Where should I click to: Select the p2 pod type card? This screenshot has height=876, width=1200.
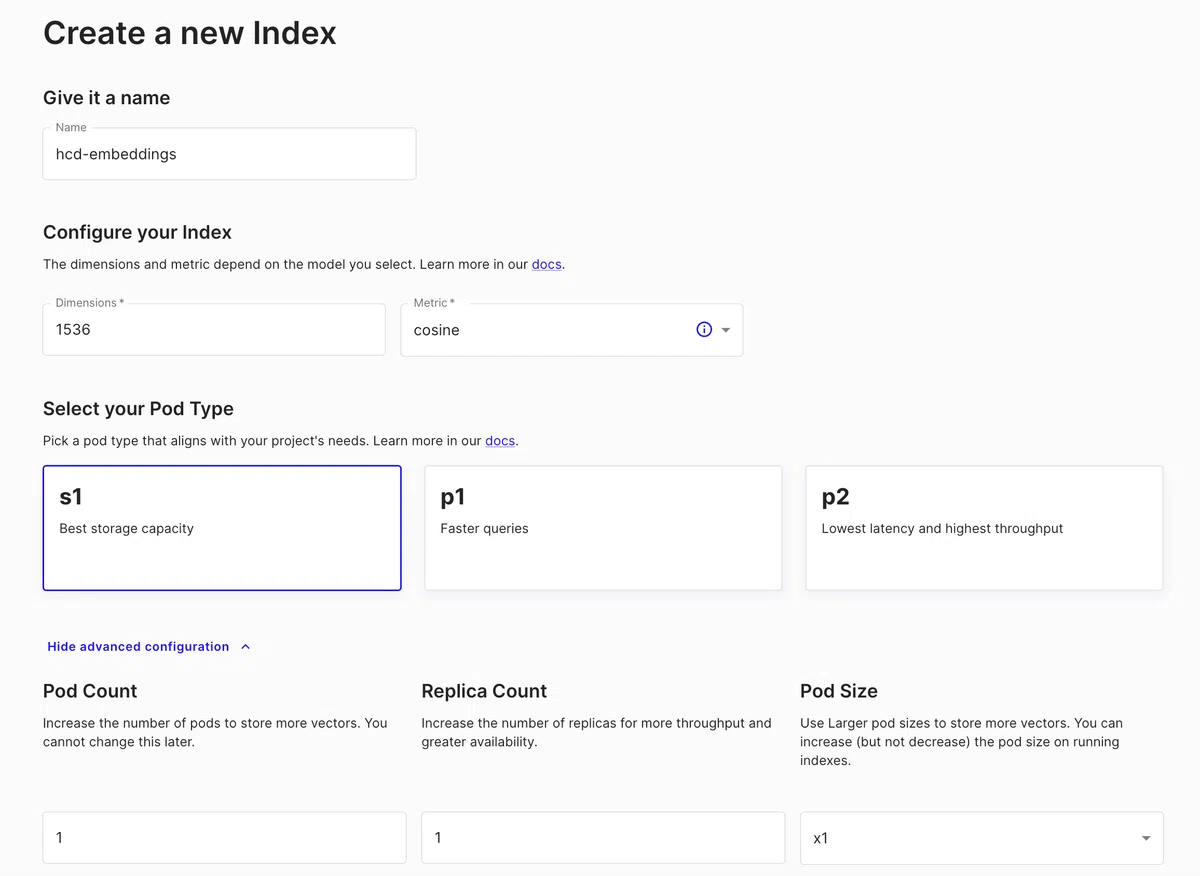(984, 528)
